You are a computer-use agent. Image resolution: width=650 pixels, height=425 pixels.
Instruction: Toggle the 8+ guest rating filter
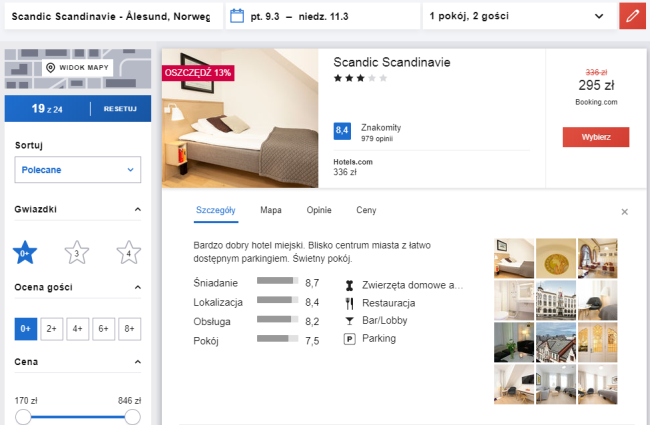129,327
